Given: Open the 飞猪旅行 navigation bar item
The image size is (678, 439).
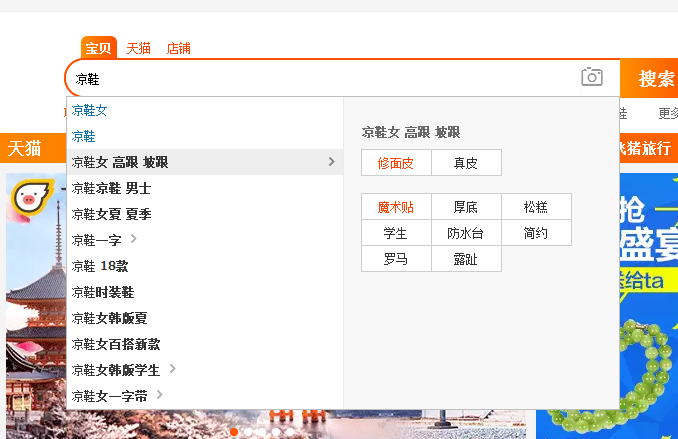Looking at the screenshot, I should [x=646, y=148].
